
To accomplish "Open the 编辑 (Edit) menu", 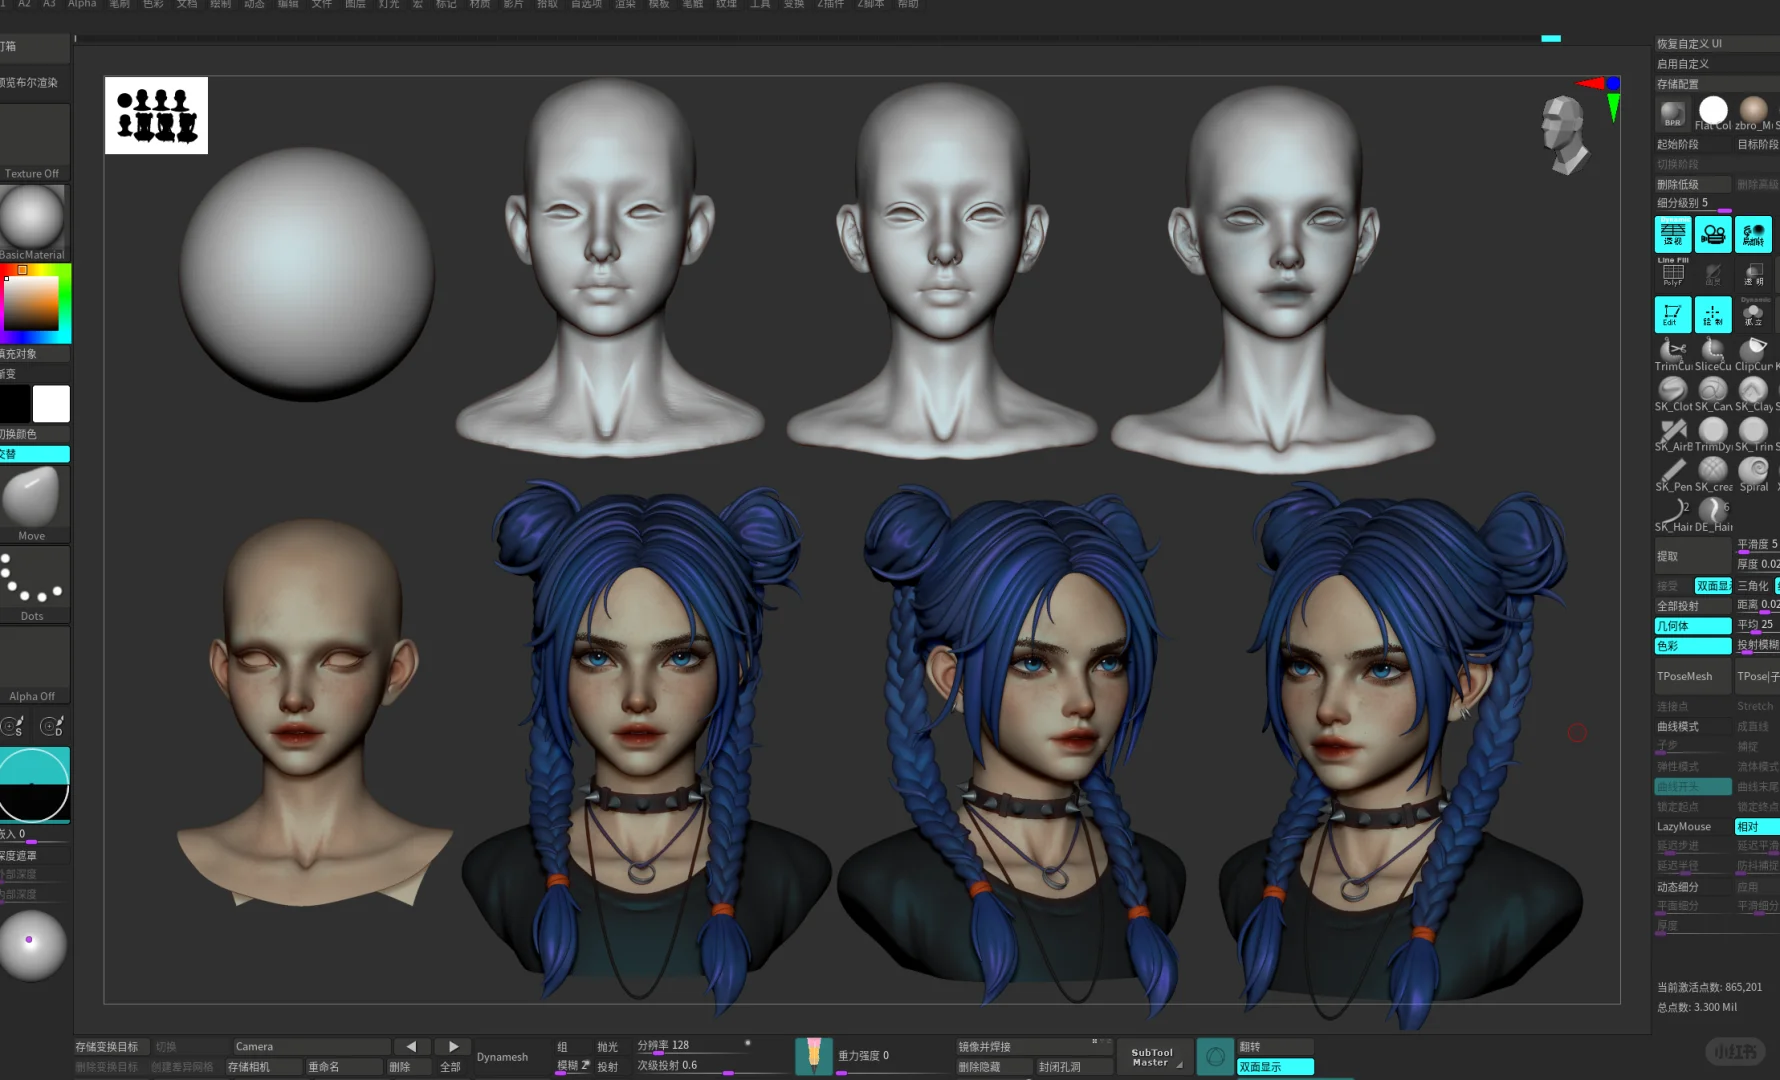I will pyautogui.click(x=288, y=4).
